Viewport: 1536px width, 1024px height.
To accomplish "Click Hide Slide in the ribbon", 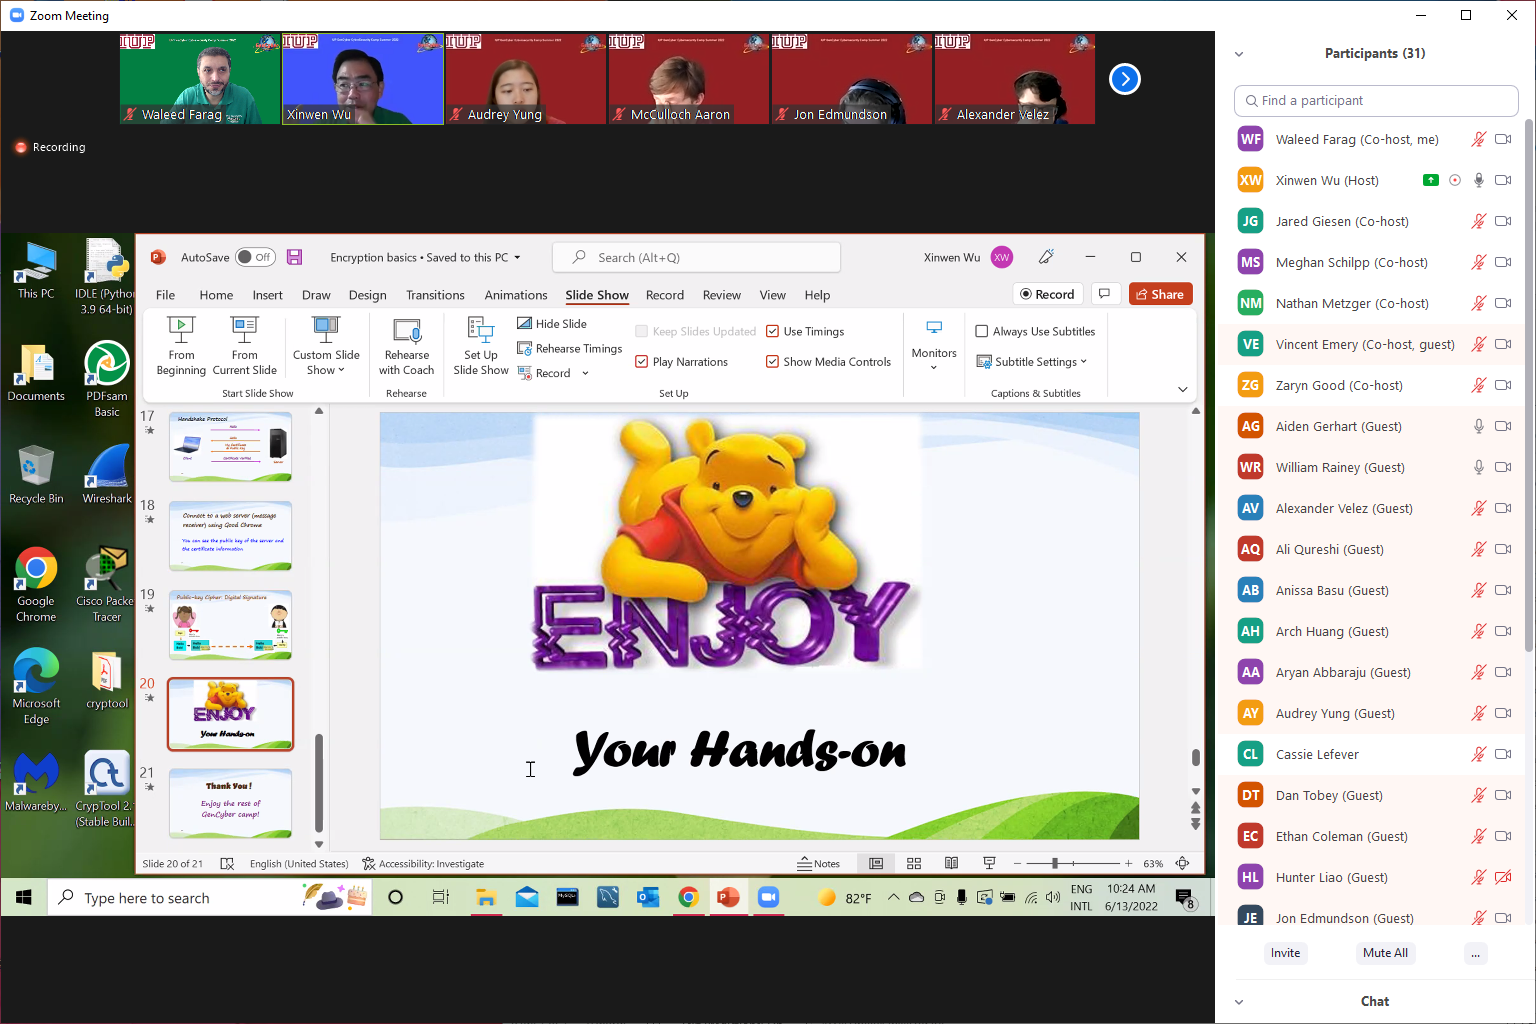I will [x=552, y=324].
